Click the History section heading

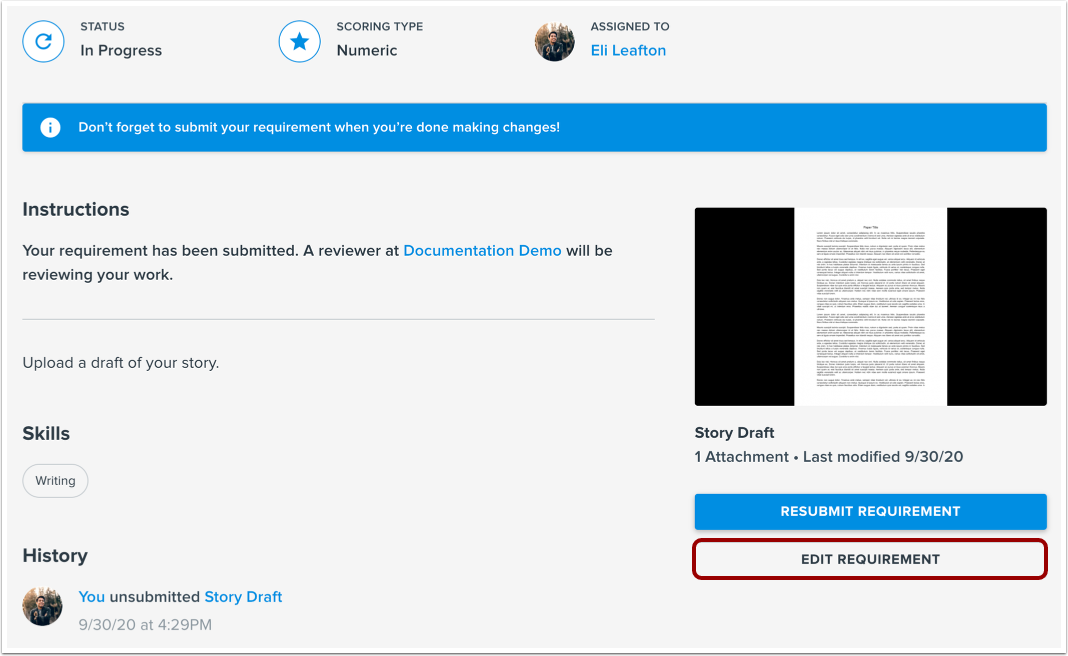pyautogui.click(x=54, y=555)
